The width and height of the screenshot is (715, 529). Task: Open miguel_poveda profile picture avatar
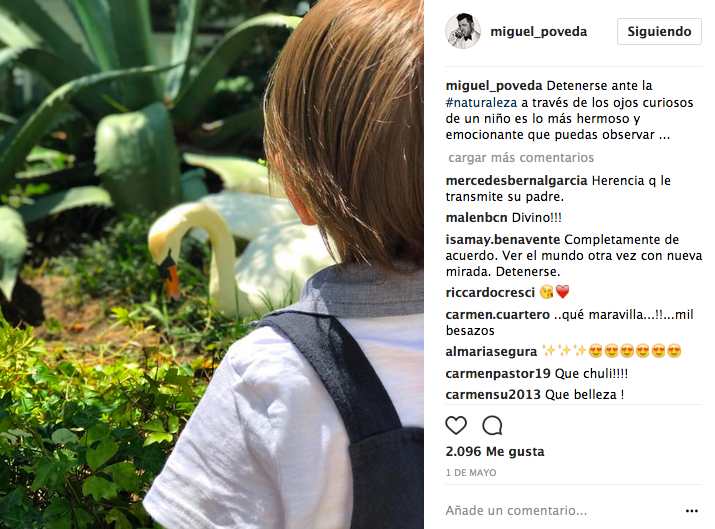click(x=462, y=31)
